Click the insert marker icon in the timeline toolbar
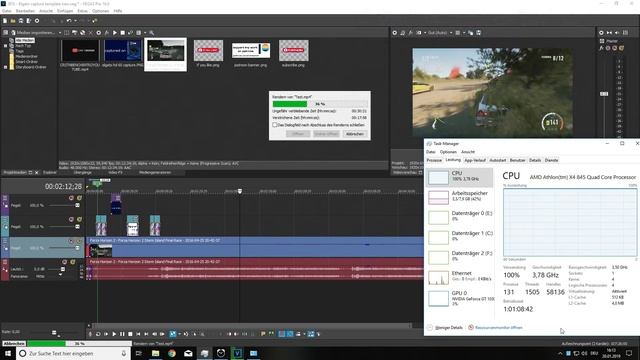The height and width of the screenshot is (360, 640). point(263,334)
